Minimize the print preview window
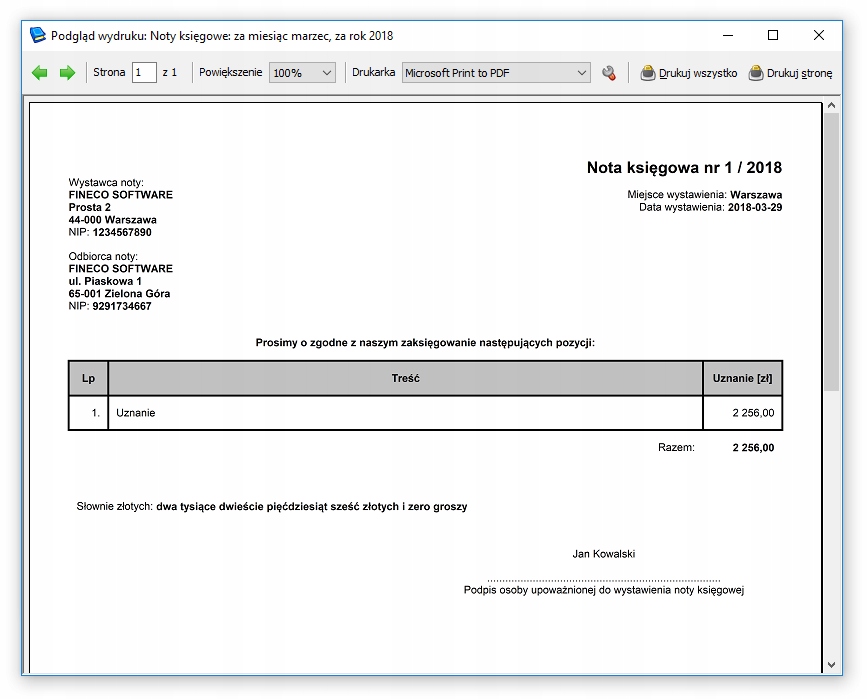The height and width of the screenshot is (699, 868). tap(727, 35)
